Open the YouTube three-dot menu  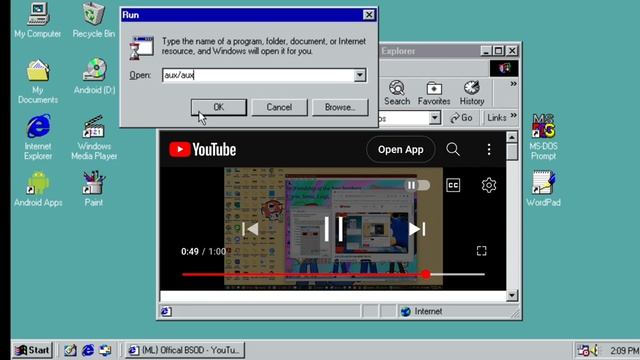[x=489, y=149]
